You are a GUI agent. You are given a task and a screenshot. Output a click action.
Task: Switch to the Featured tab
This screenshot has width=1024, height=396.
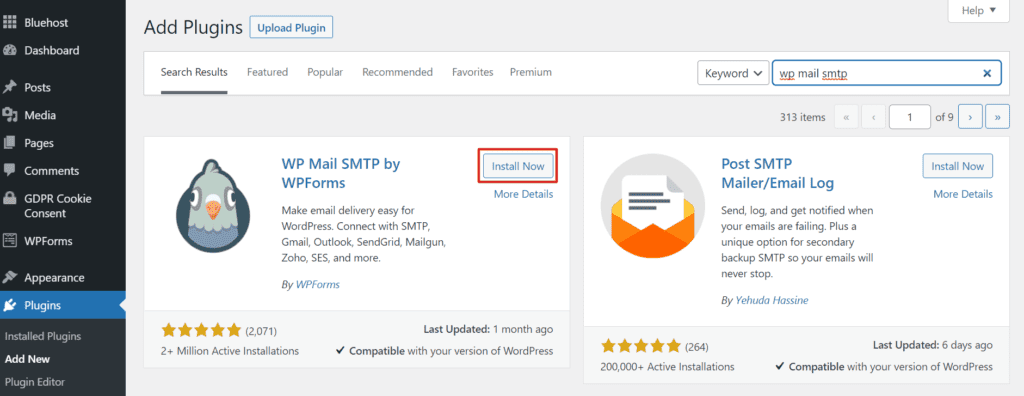tap(267, 72)
